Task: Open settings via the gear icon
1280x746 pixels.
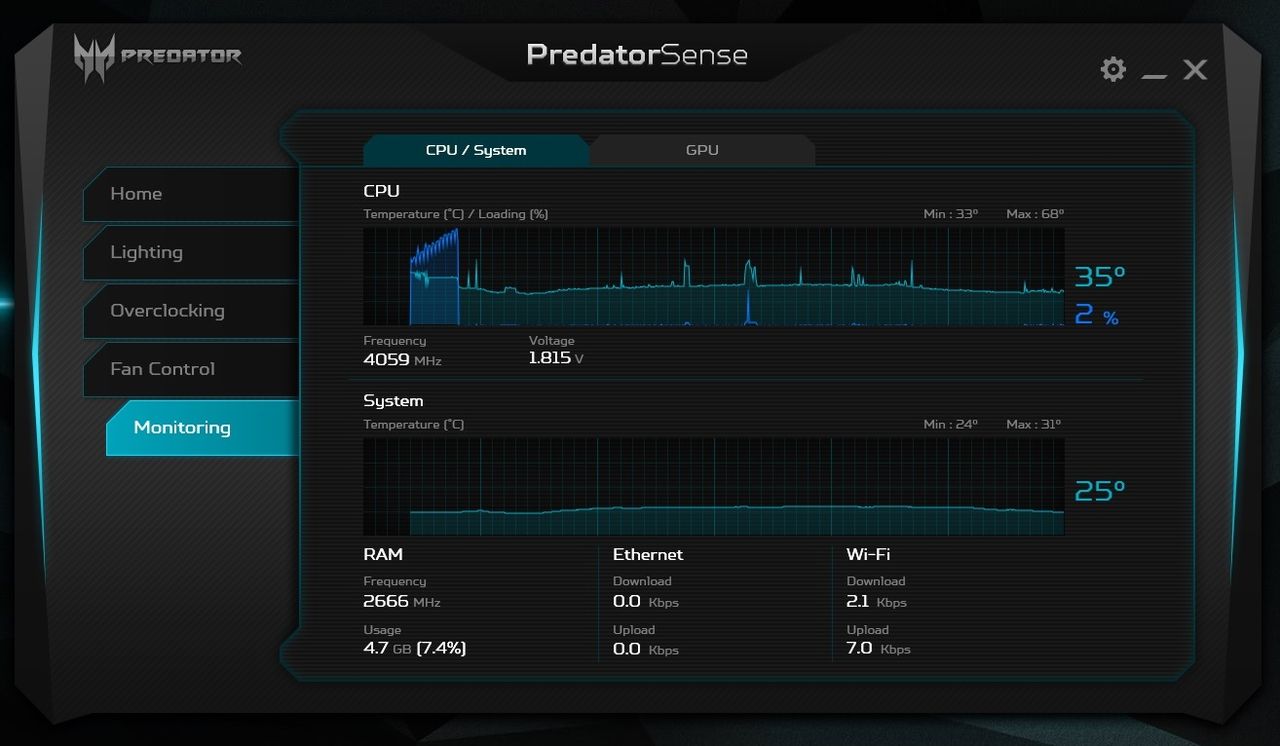Action: click(x=1113, y=69)
